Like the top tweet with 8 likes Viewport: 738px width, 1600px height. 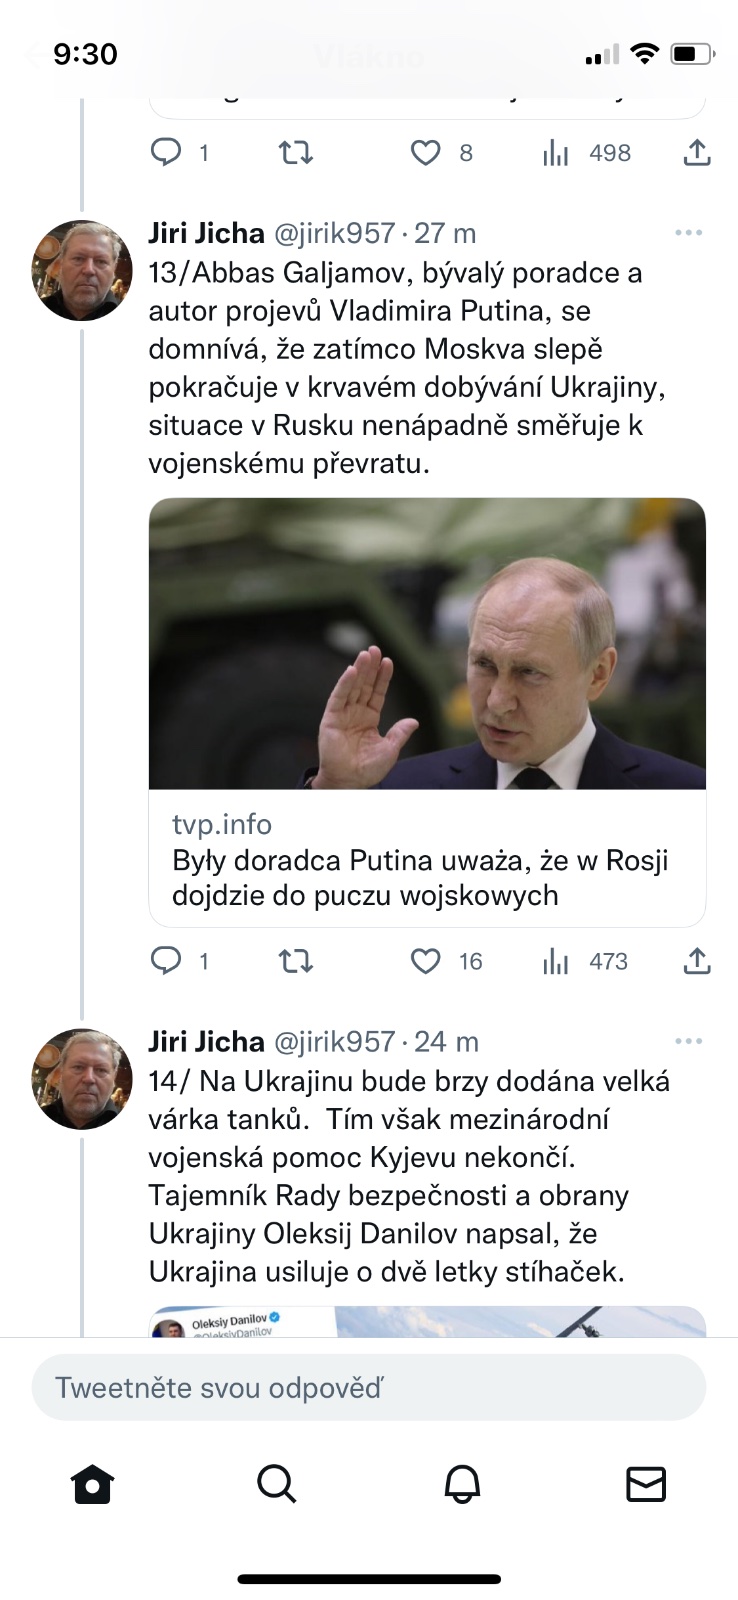[x=426, y=153]
